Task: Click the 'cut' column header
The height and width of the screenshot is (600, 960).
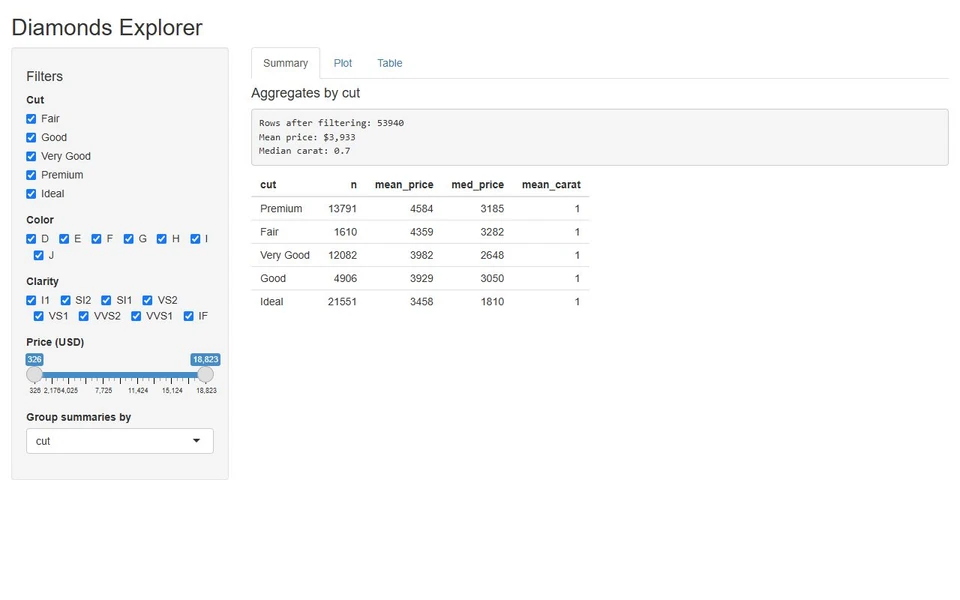Action: pos(268,185)
